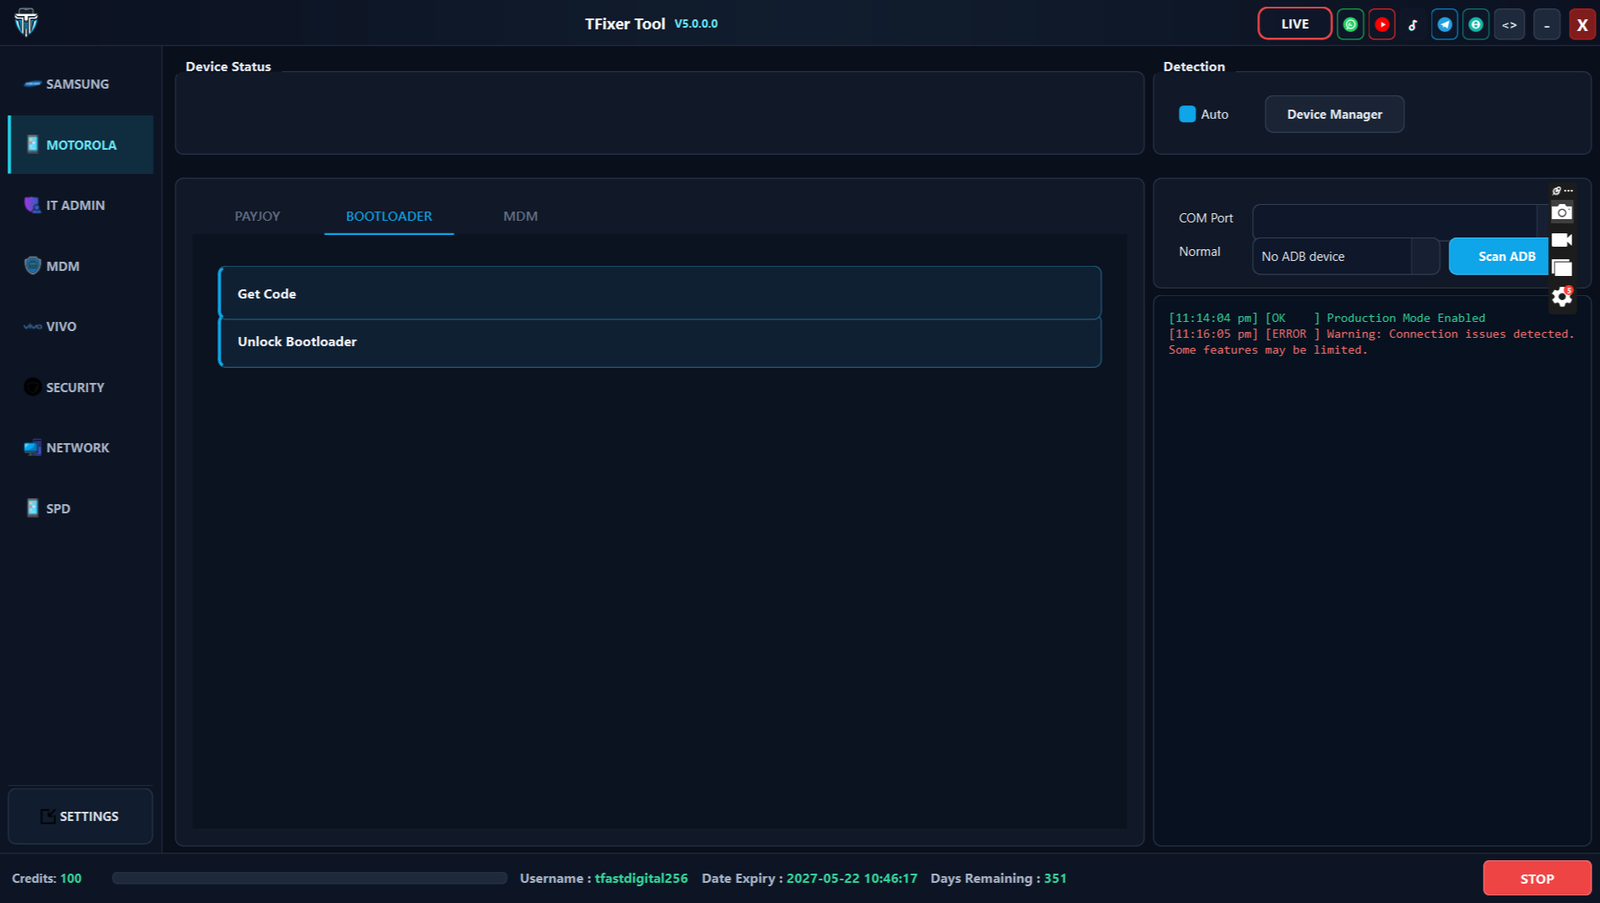Click the teal round icon beside Telegram
Viewport: 1600px width, 903px height.
pyautogui.click(x=1476, y=24)
